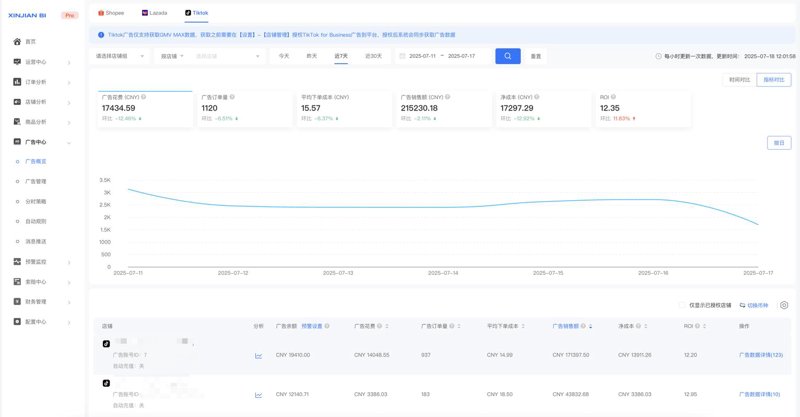Viewport: 800px width, 417px height.
Task: Click the 运营中心 sidebar icon
Action: pos(17,62)
